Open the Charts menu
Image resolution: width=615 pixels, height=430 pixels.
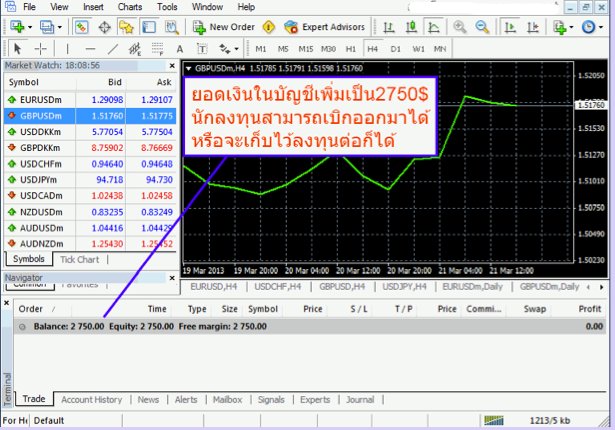coord(130,7)
